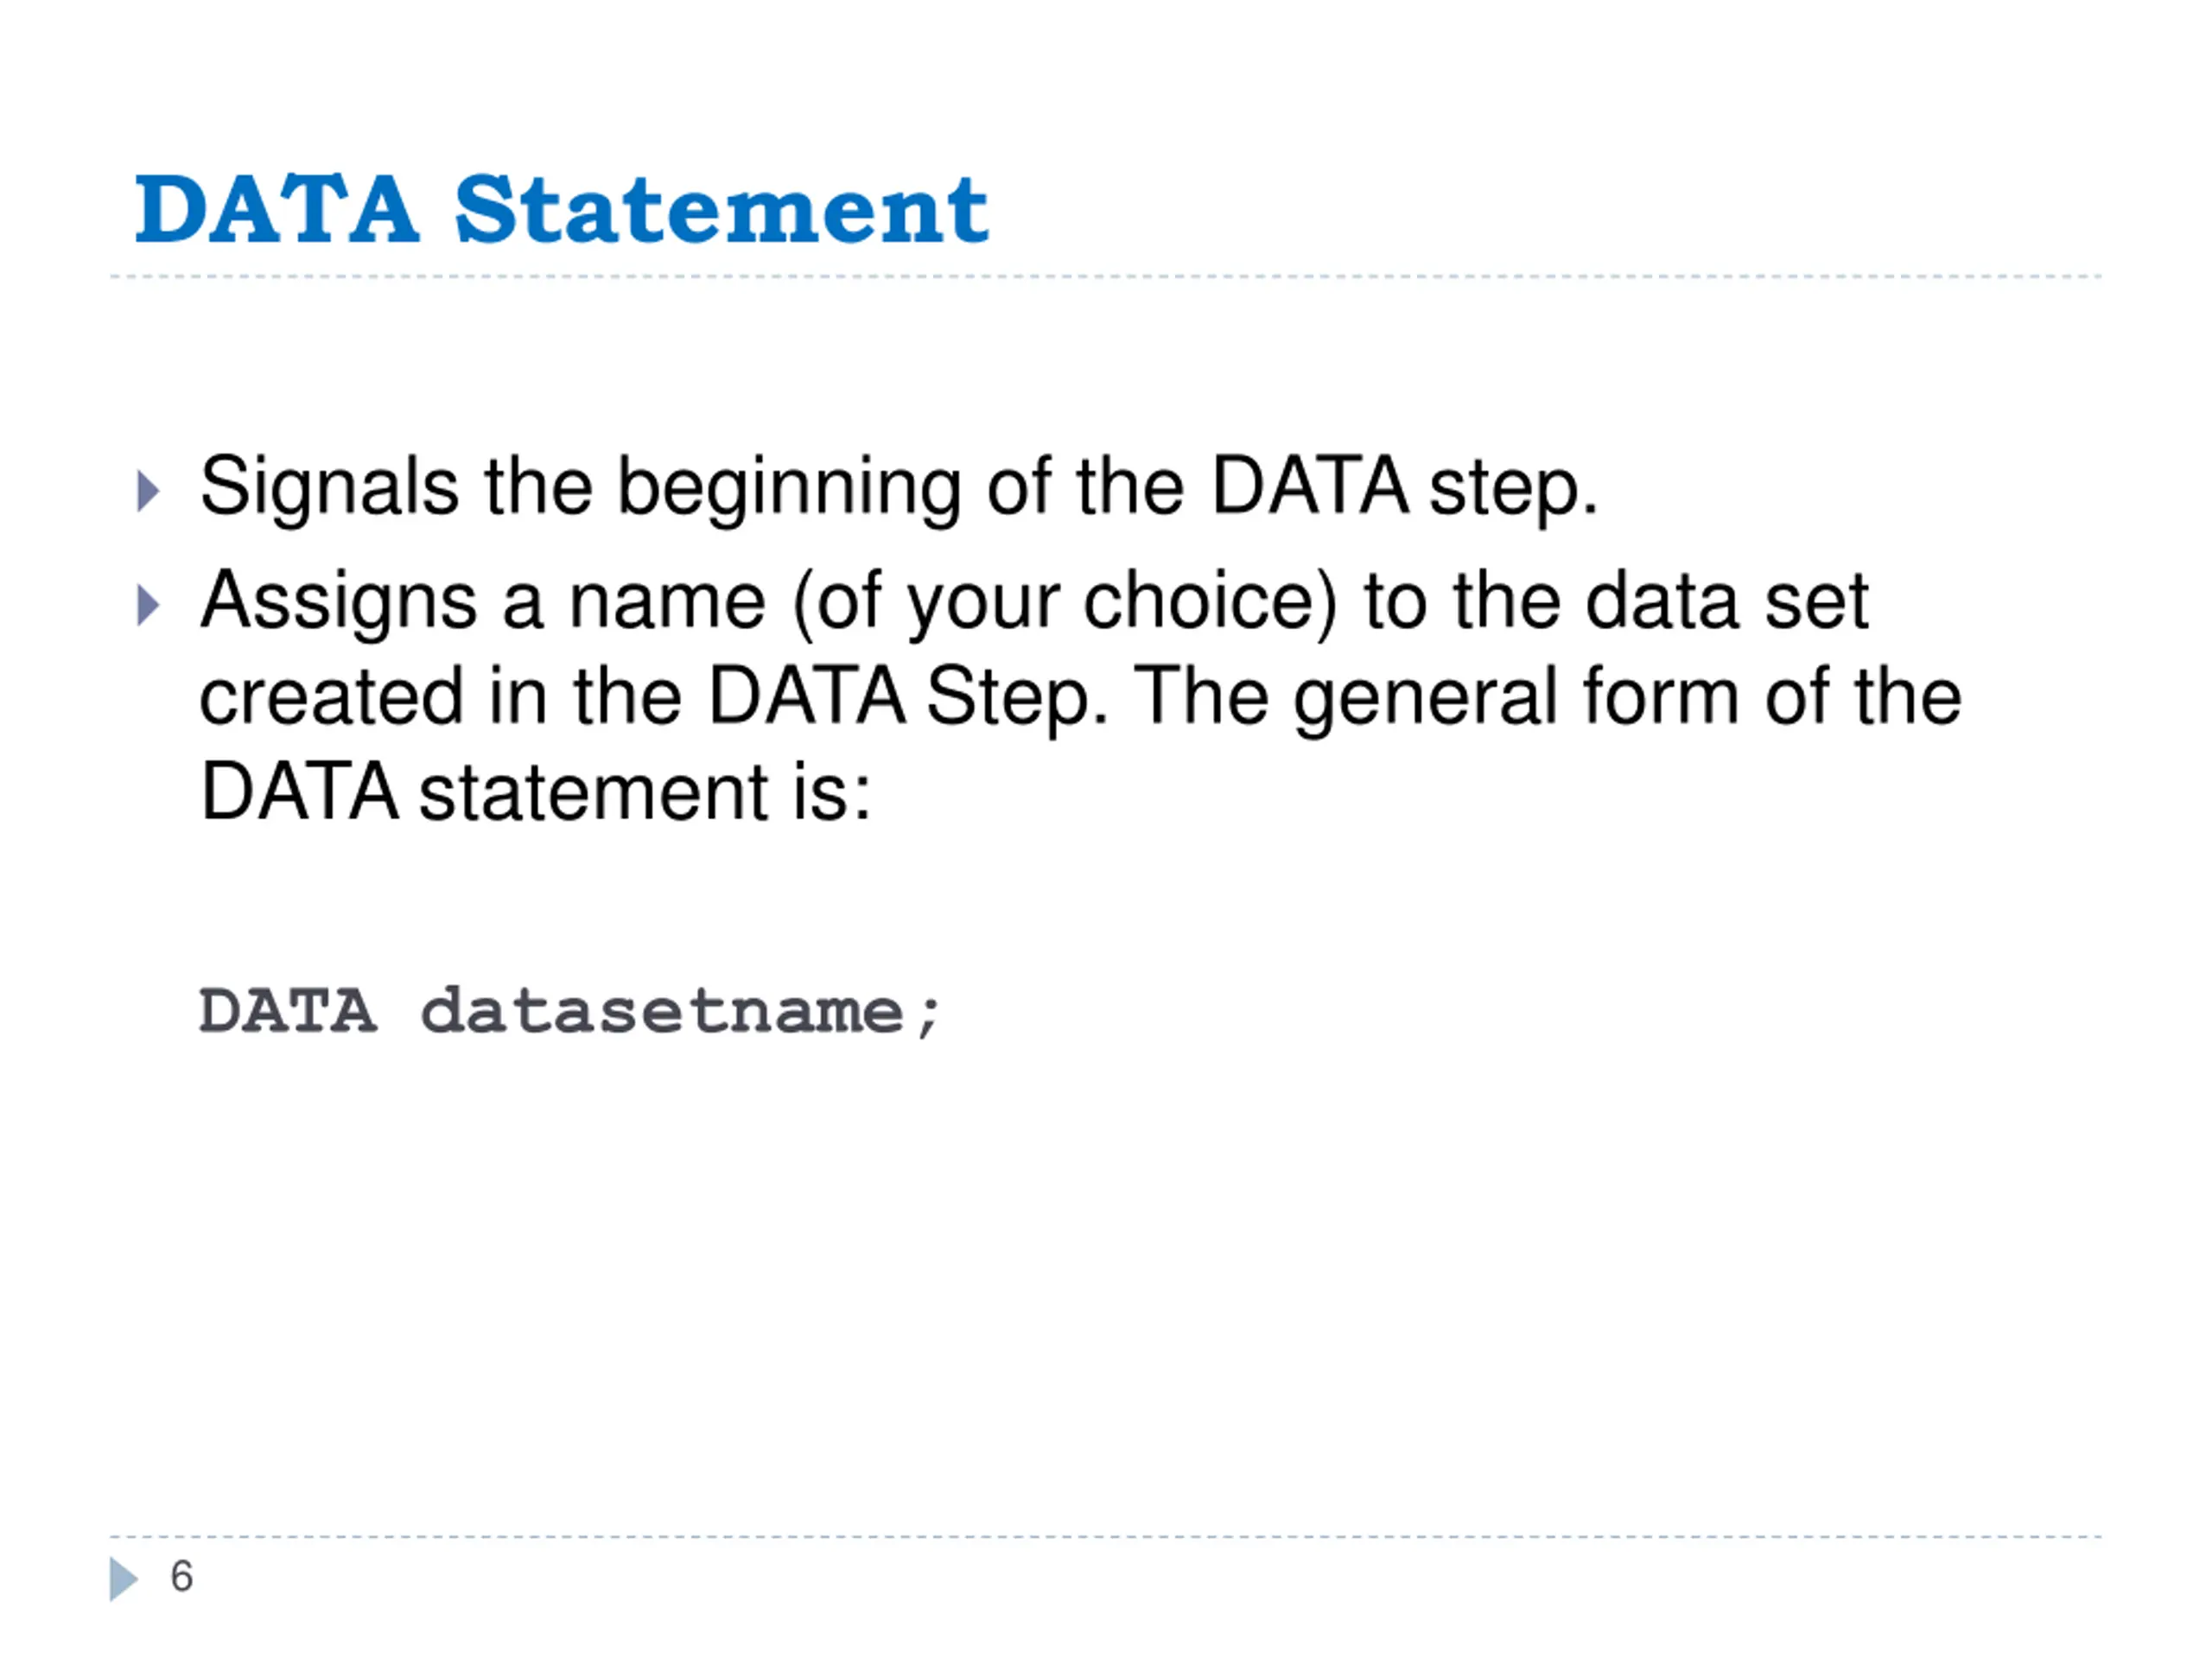Click the word 'beginning' in first bullet
2212x1659 pixels.
click(x=789, y=490)
